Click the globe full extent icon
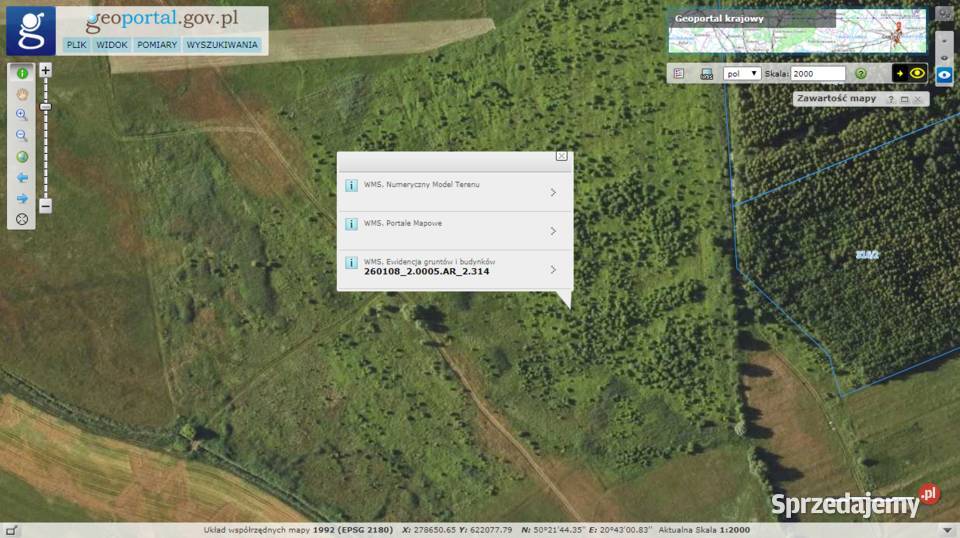 click(21, 157)
